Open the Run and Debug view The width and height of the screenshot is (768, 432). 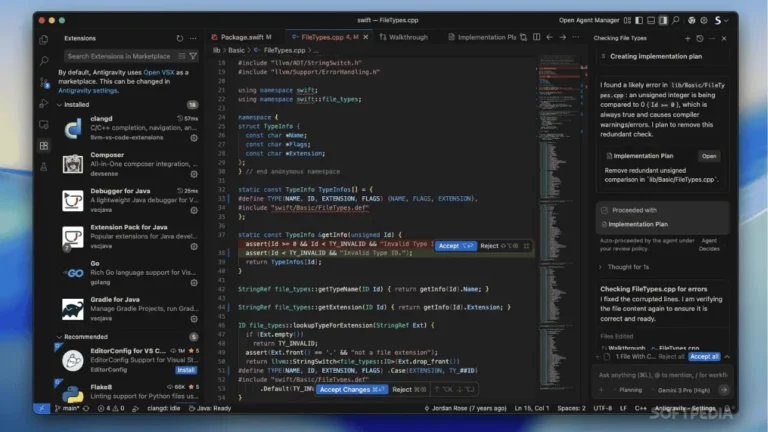click(44, 103)
